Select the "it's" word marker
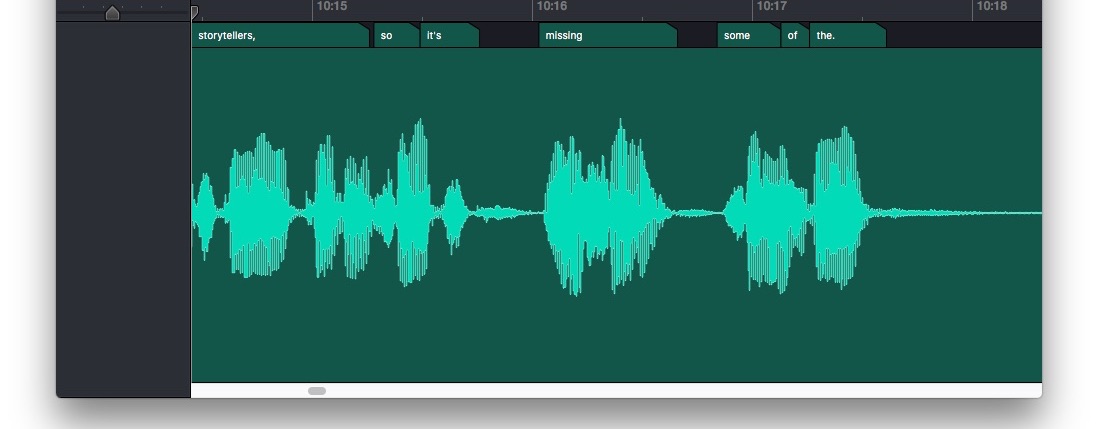 [x=450, y=35]
